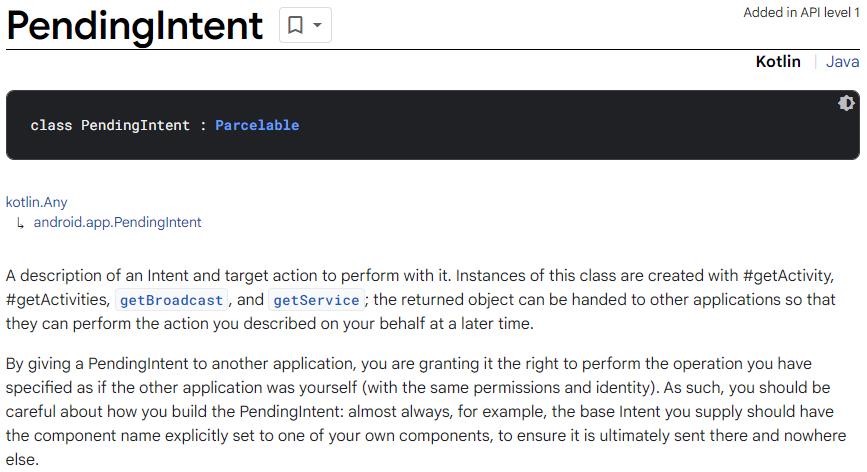Open the Parcelable link in code block
867x472 pixels.
257,125
